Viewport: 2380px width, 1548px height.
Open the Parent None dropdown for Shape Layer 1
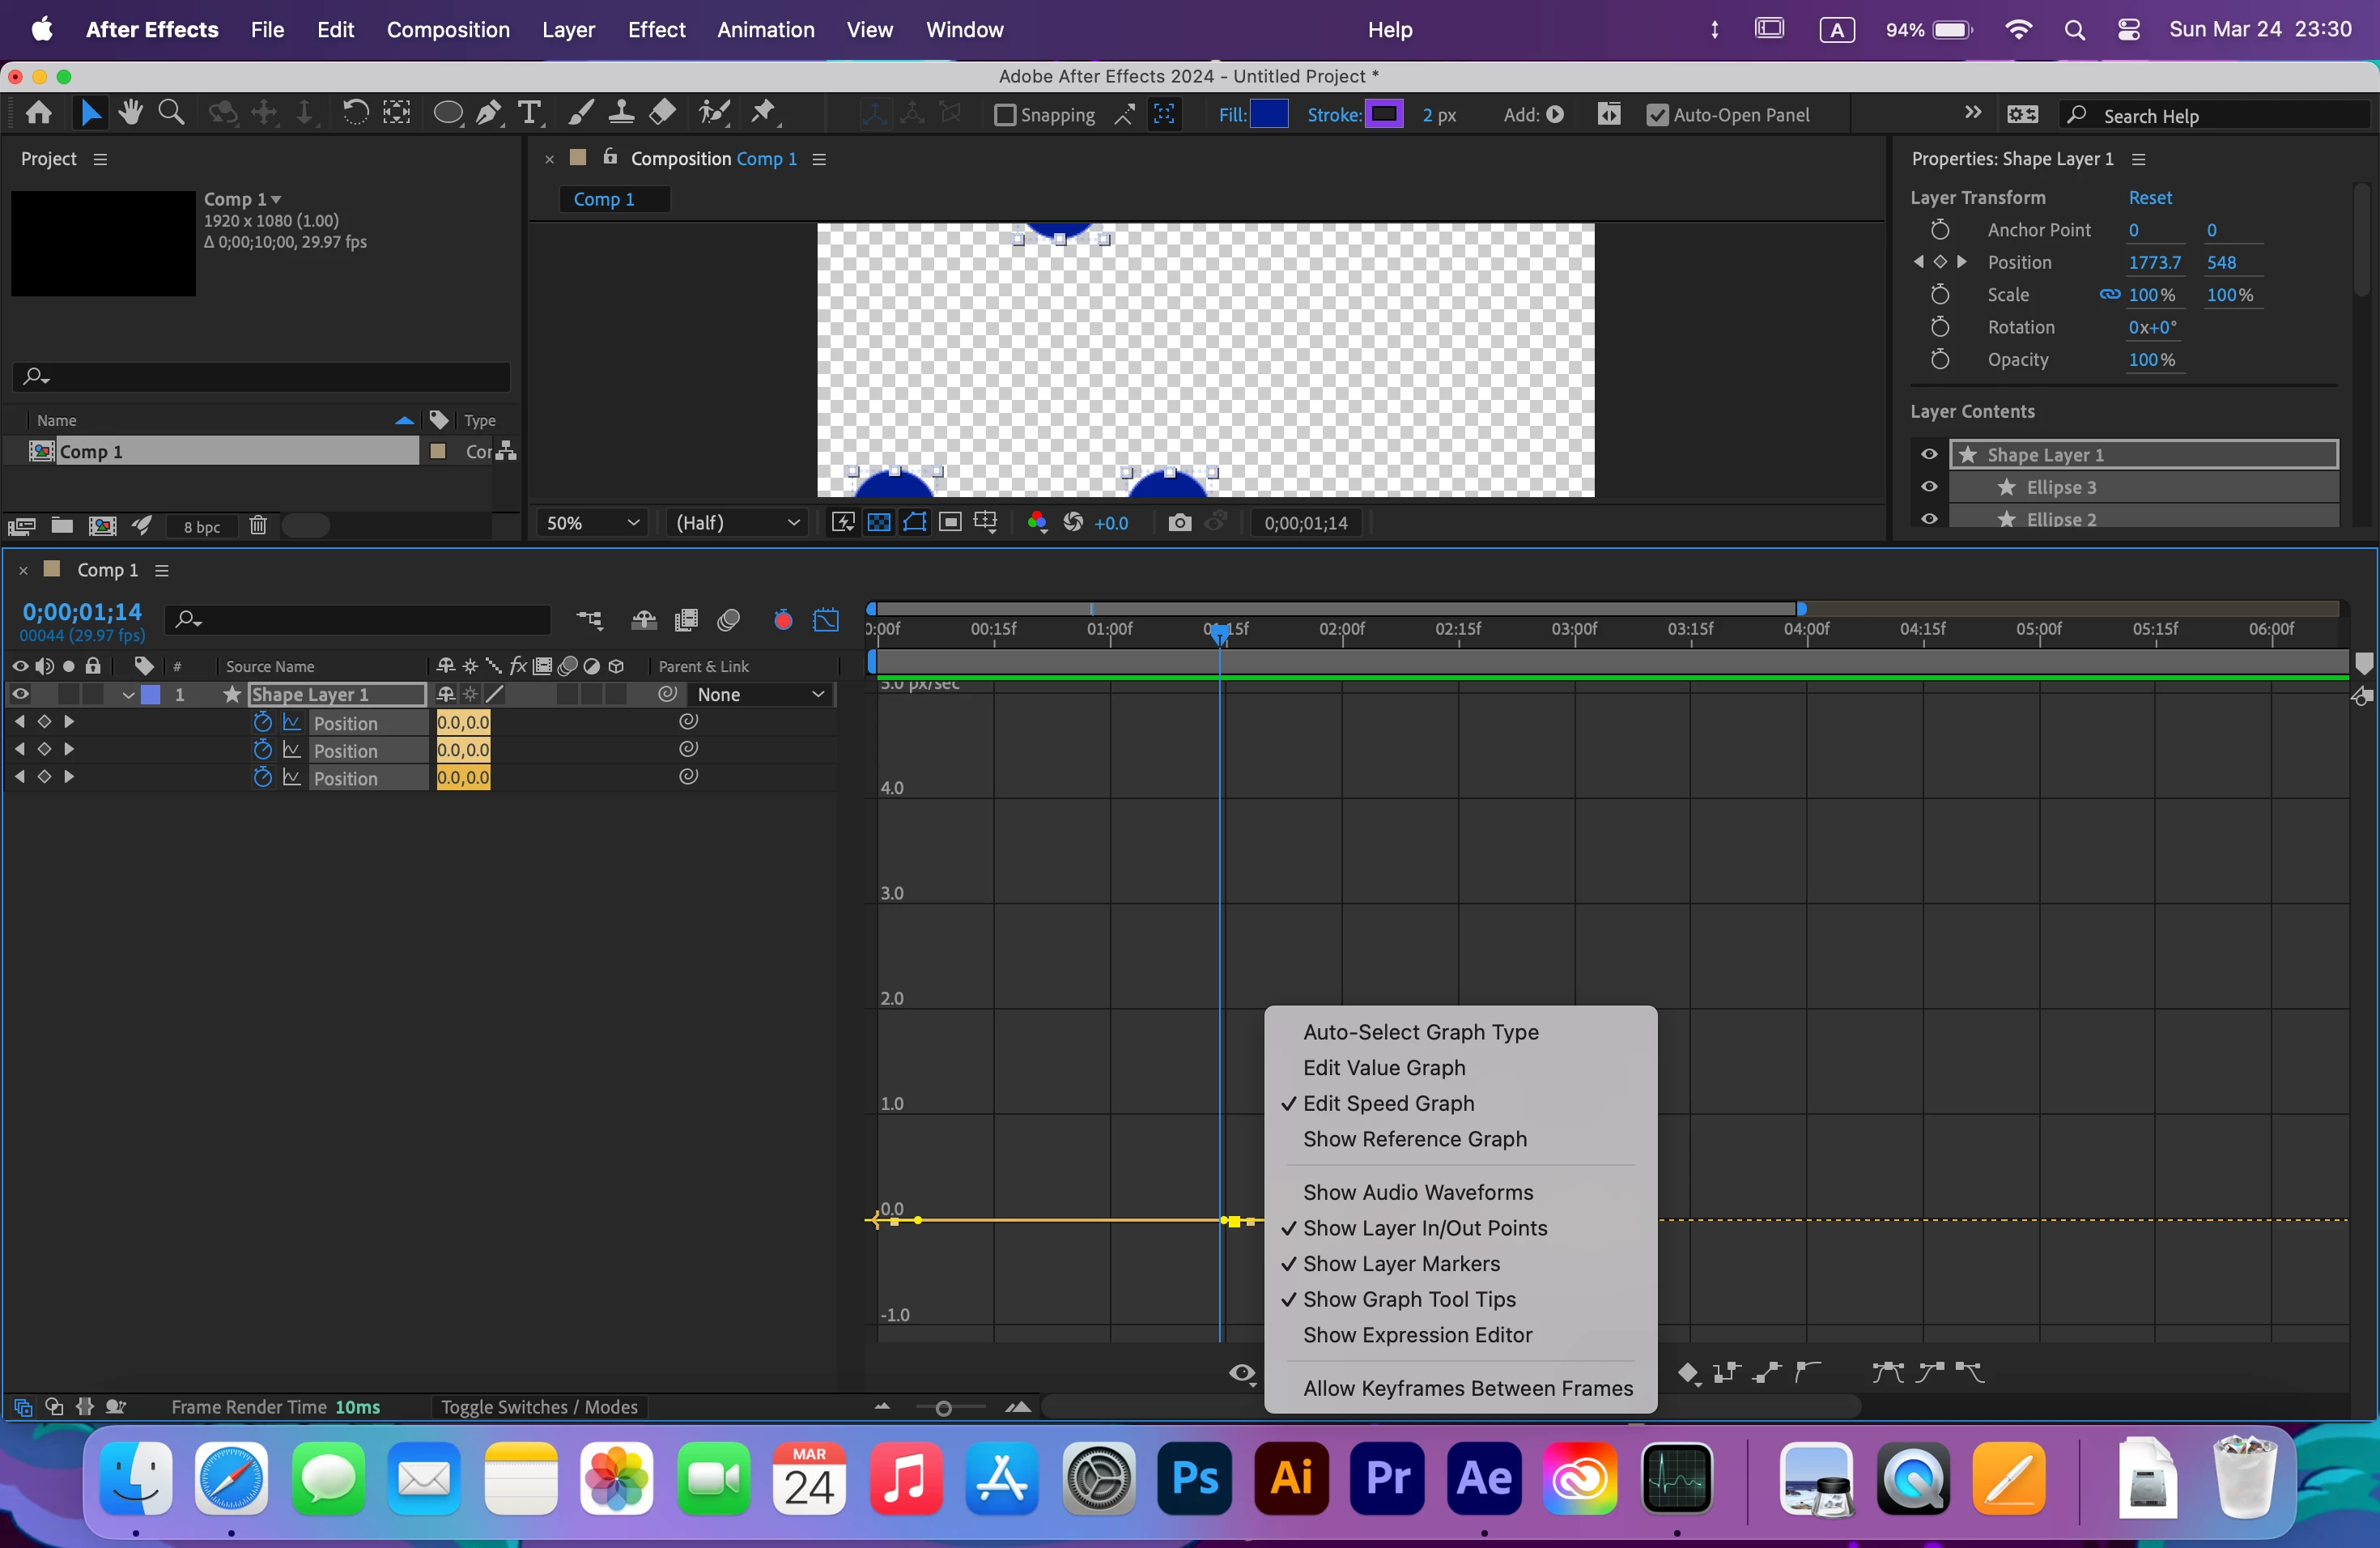[762, 694]
